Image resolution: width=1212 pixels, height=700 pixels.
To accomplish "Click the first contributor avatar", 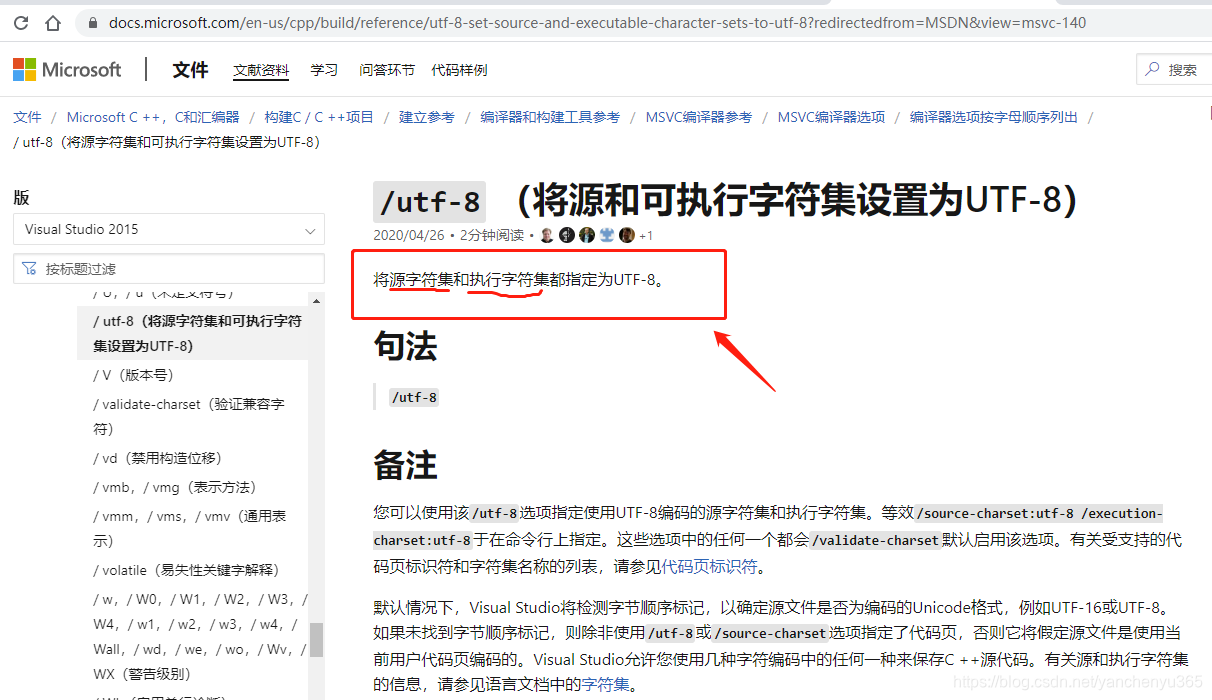I will [x=547, y=235].
